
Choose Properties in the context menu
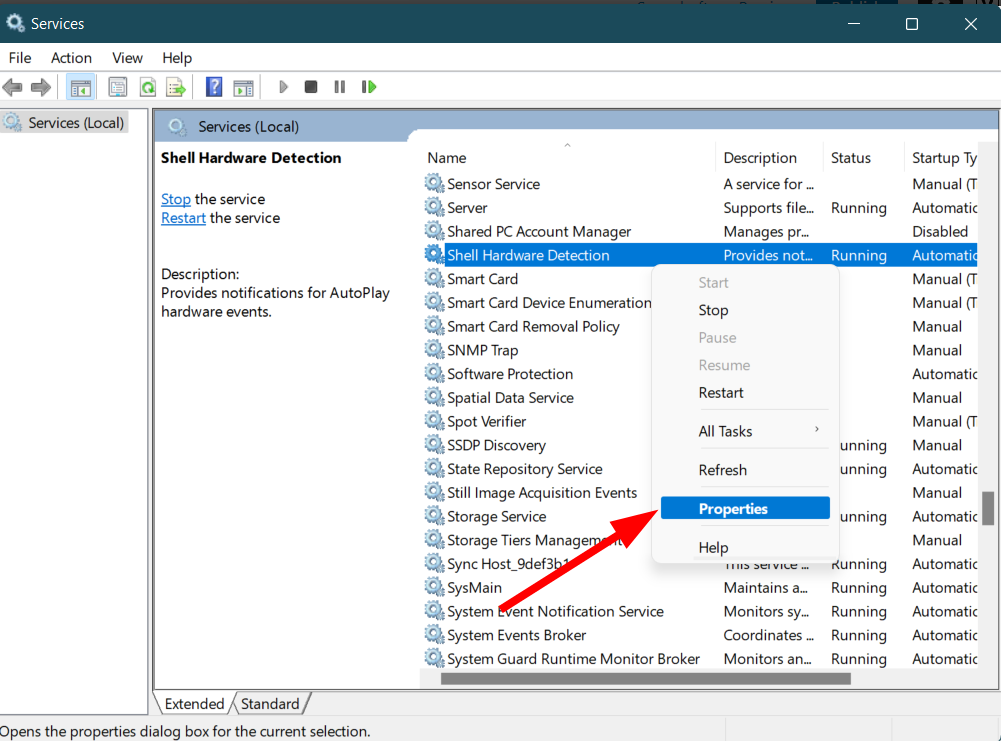coord(733,509)
